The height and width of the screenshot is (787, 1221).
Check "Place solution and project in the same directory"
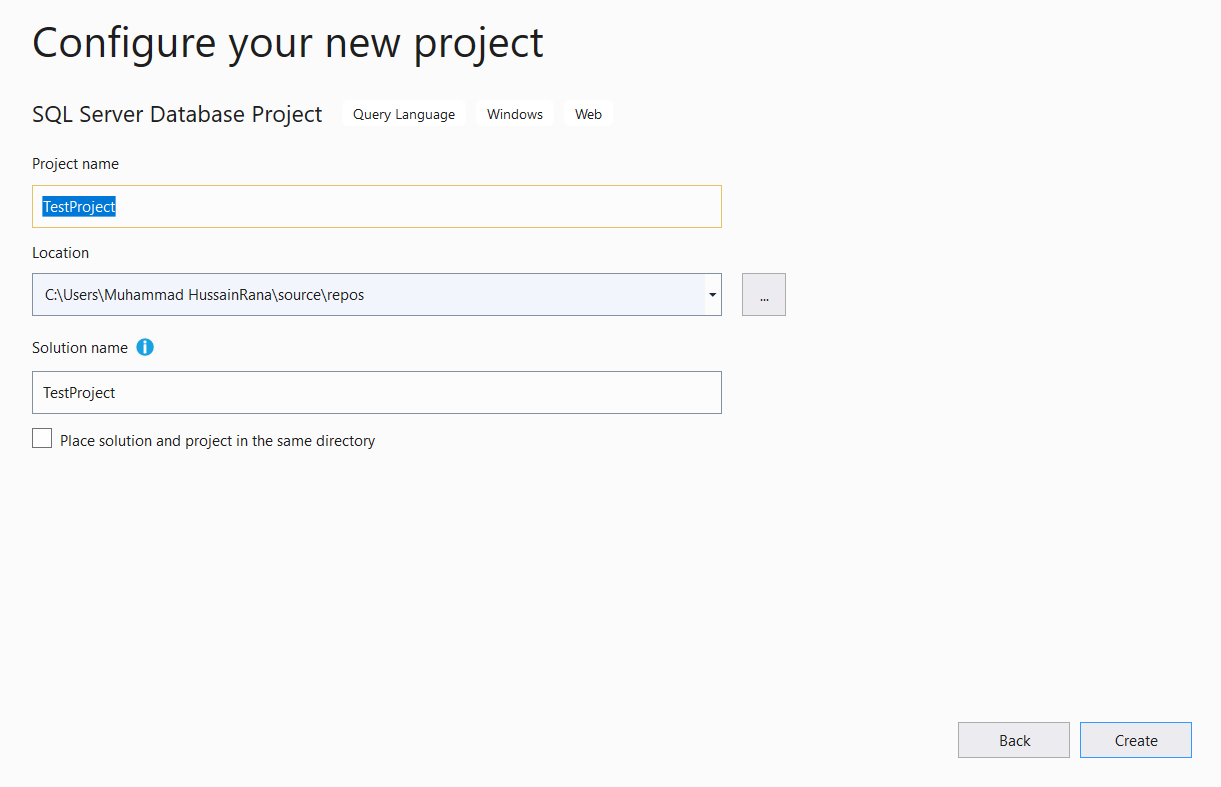(41, 438)
